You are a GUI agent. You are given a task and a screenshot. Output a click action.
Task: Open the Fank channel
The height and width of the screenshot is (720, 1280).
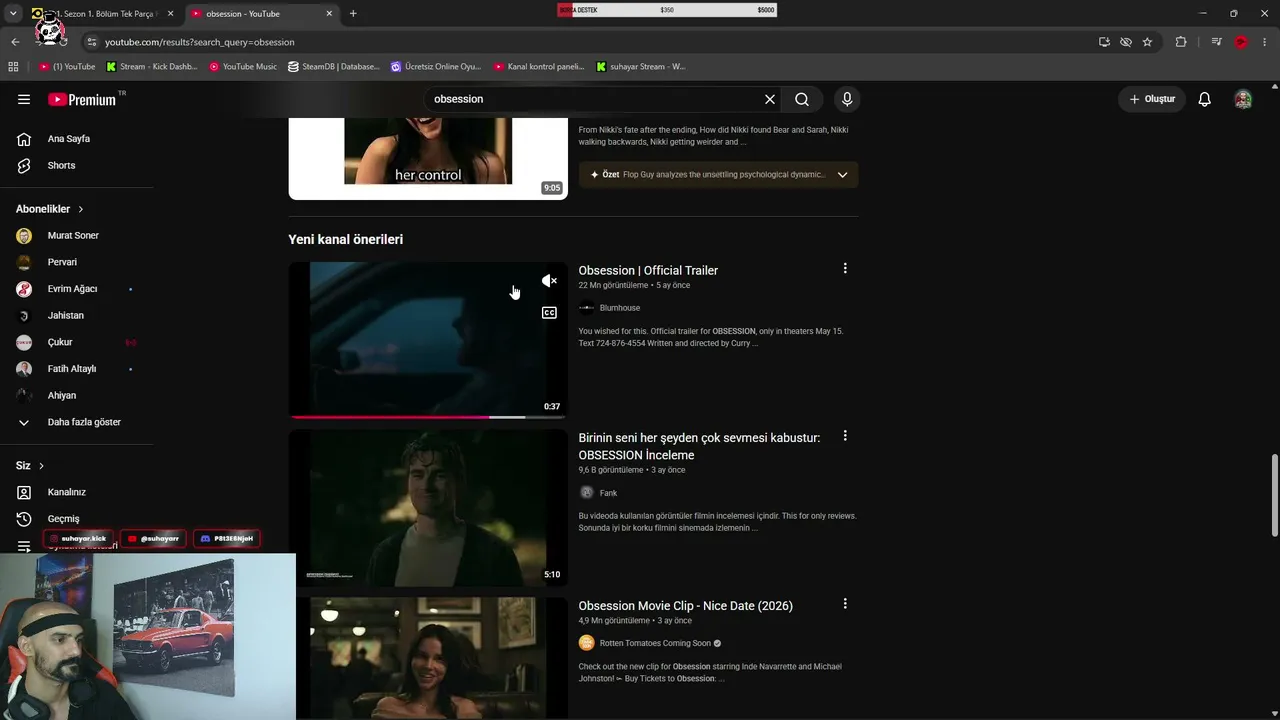(608, 493)
